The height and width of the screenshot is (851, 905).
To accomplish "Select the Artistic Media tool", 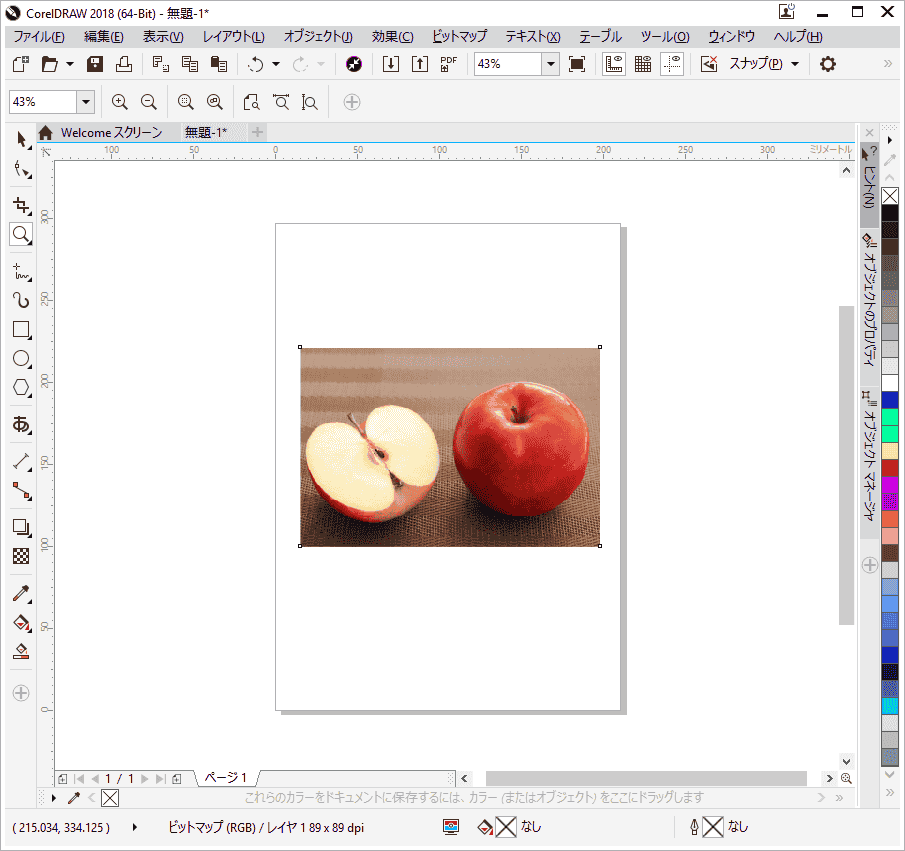I will tap(21, 300).
